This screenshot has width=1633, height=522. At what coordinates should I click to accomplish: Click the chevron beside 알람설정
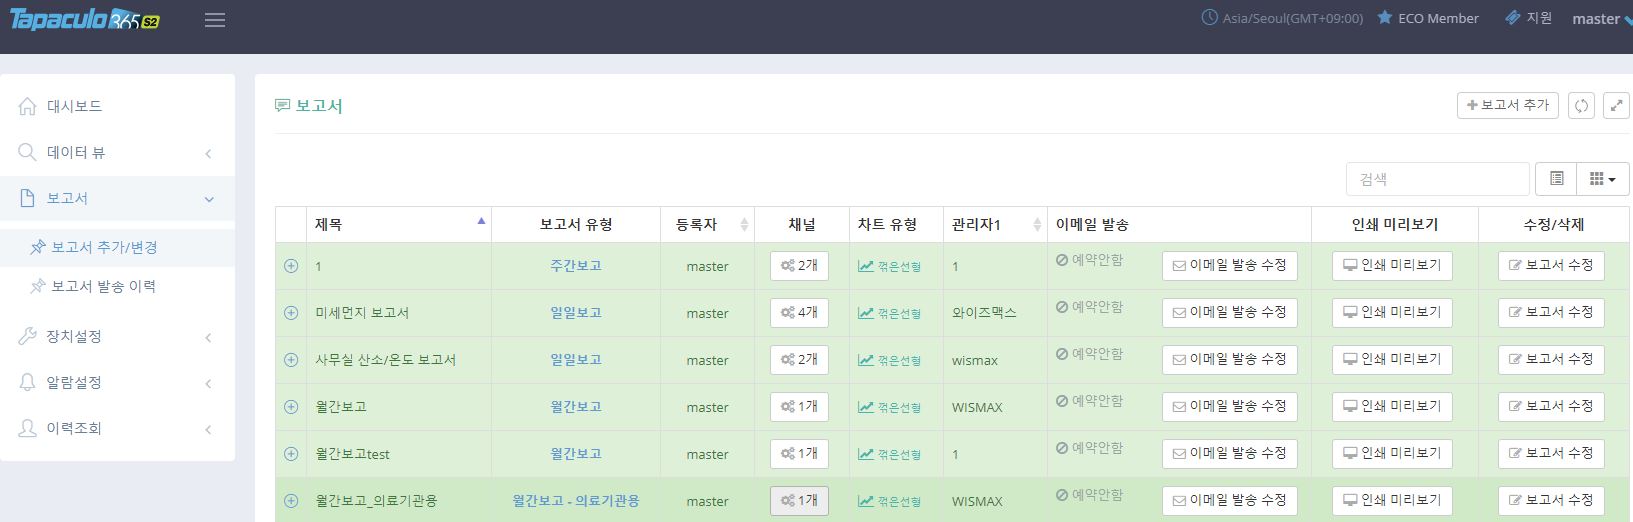coord(208,383)
